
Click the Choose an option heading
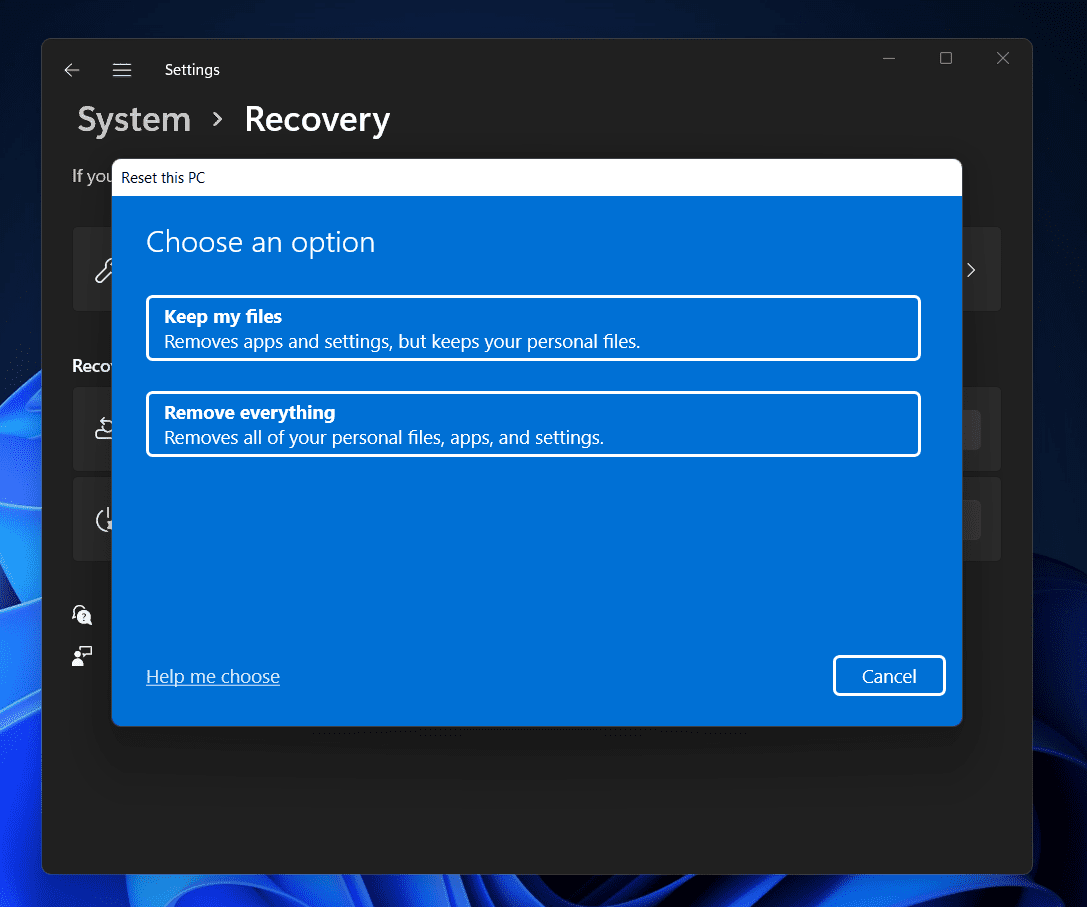coord(261,242)
